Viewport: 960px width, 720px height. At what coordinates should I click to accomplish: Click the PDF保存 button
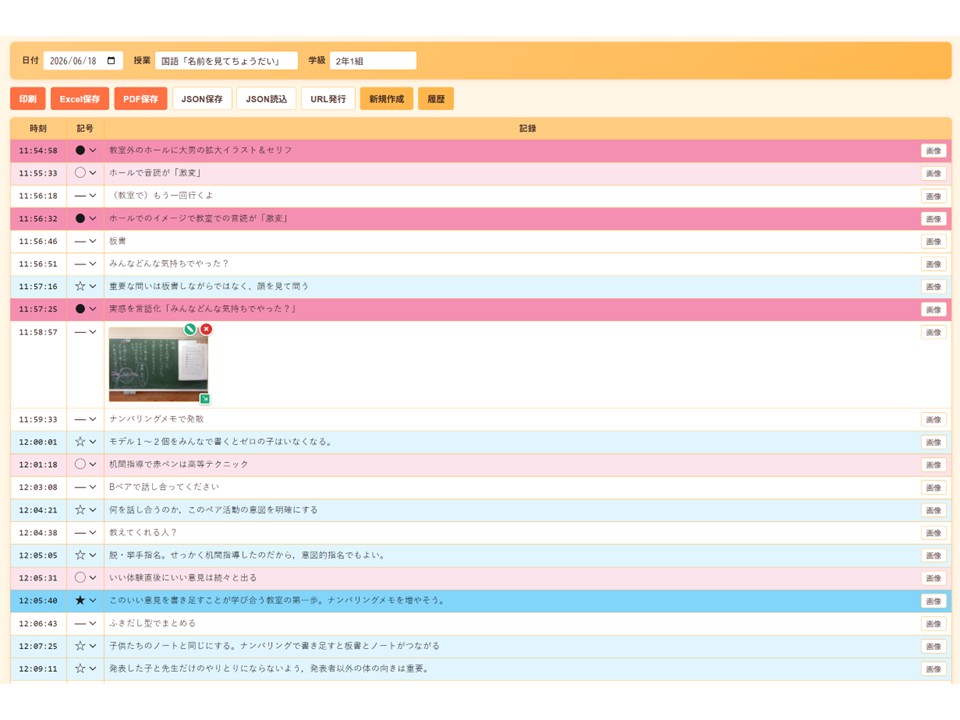(141, 99)
